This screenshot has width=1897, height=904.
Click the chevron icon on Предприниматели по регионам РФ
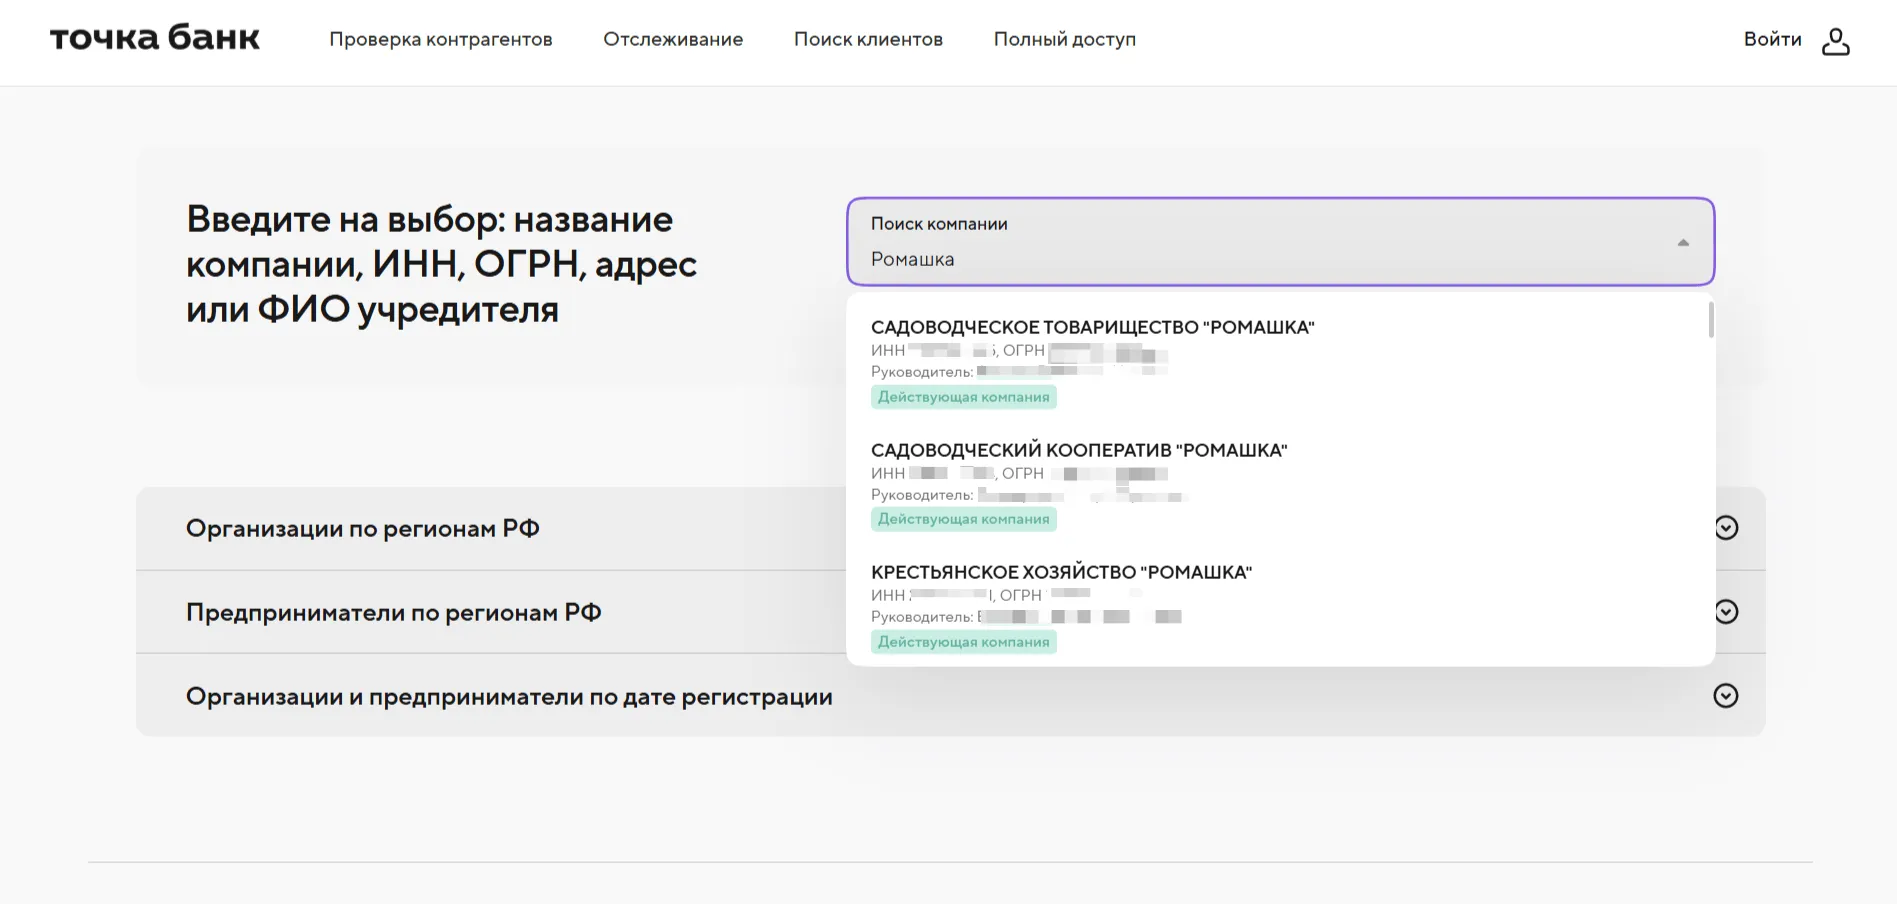(x=1726, y=611)
